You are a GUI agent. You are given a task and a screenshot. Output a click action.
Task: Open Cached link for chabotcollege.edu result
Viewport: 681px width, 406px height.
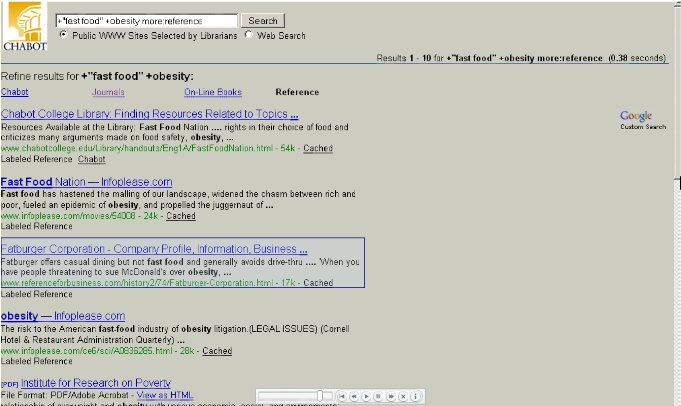pos(318,149)
